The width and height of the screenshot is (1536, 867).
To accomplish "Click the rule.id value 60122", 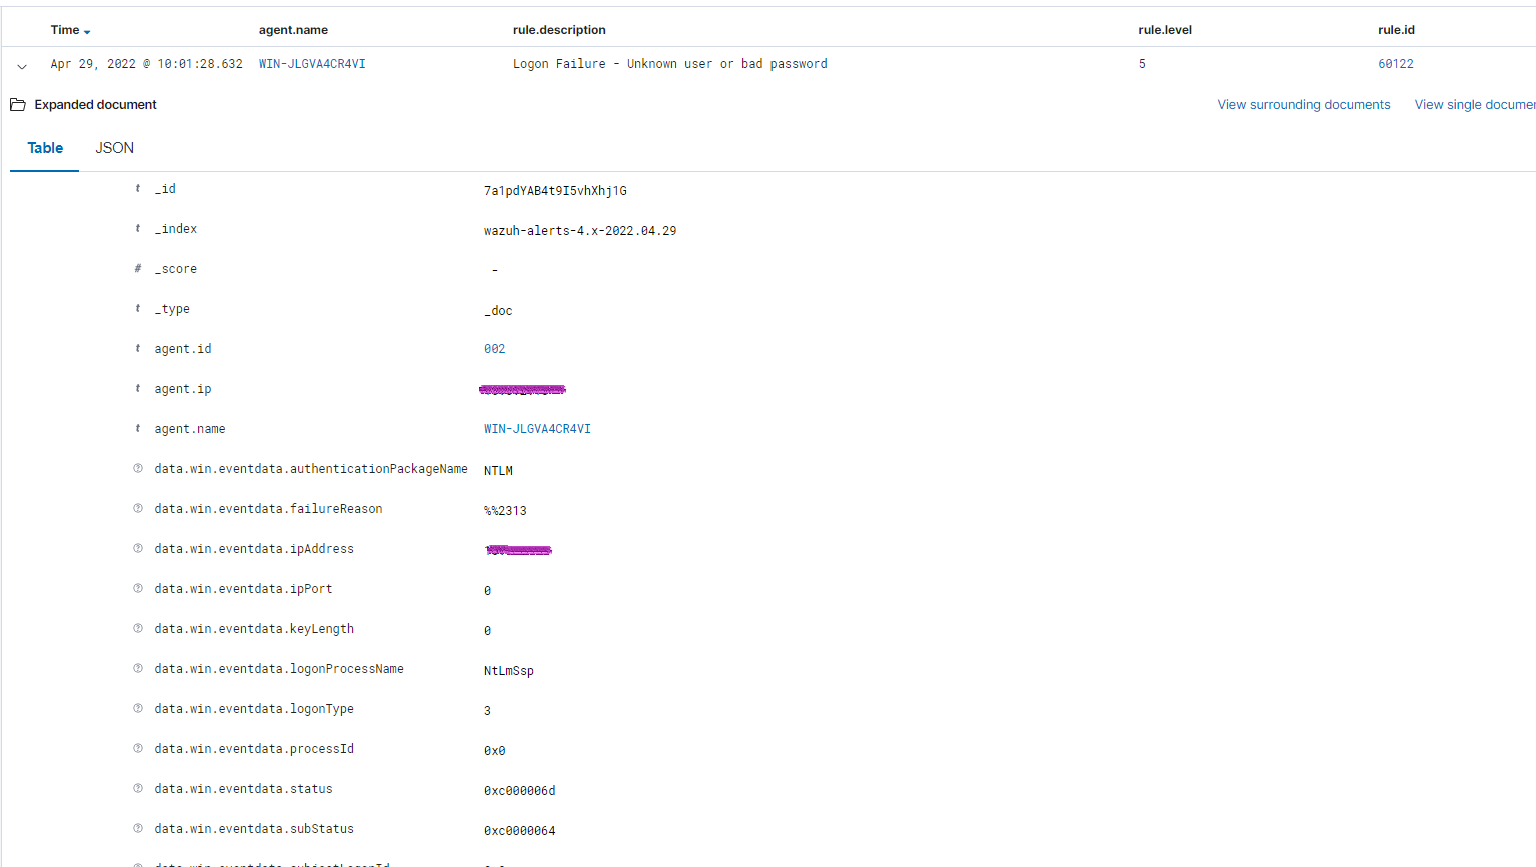I will click(x=1396, y=63).
